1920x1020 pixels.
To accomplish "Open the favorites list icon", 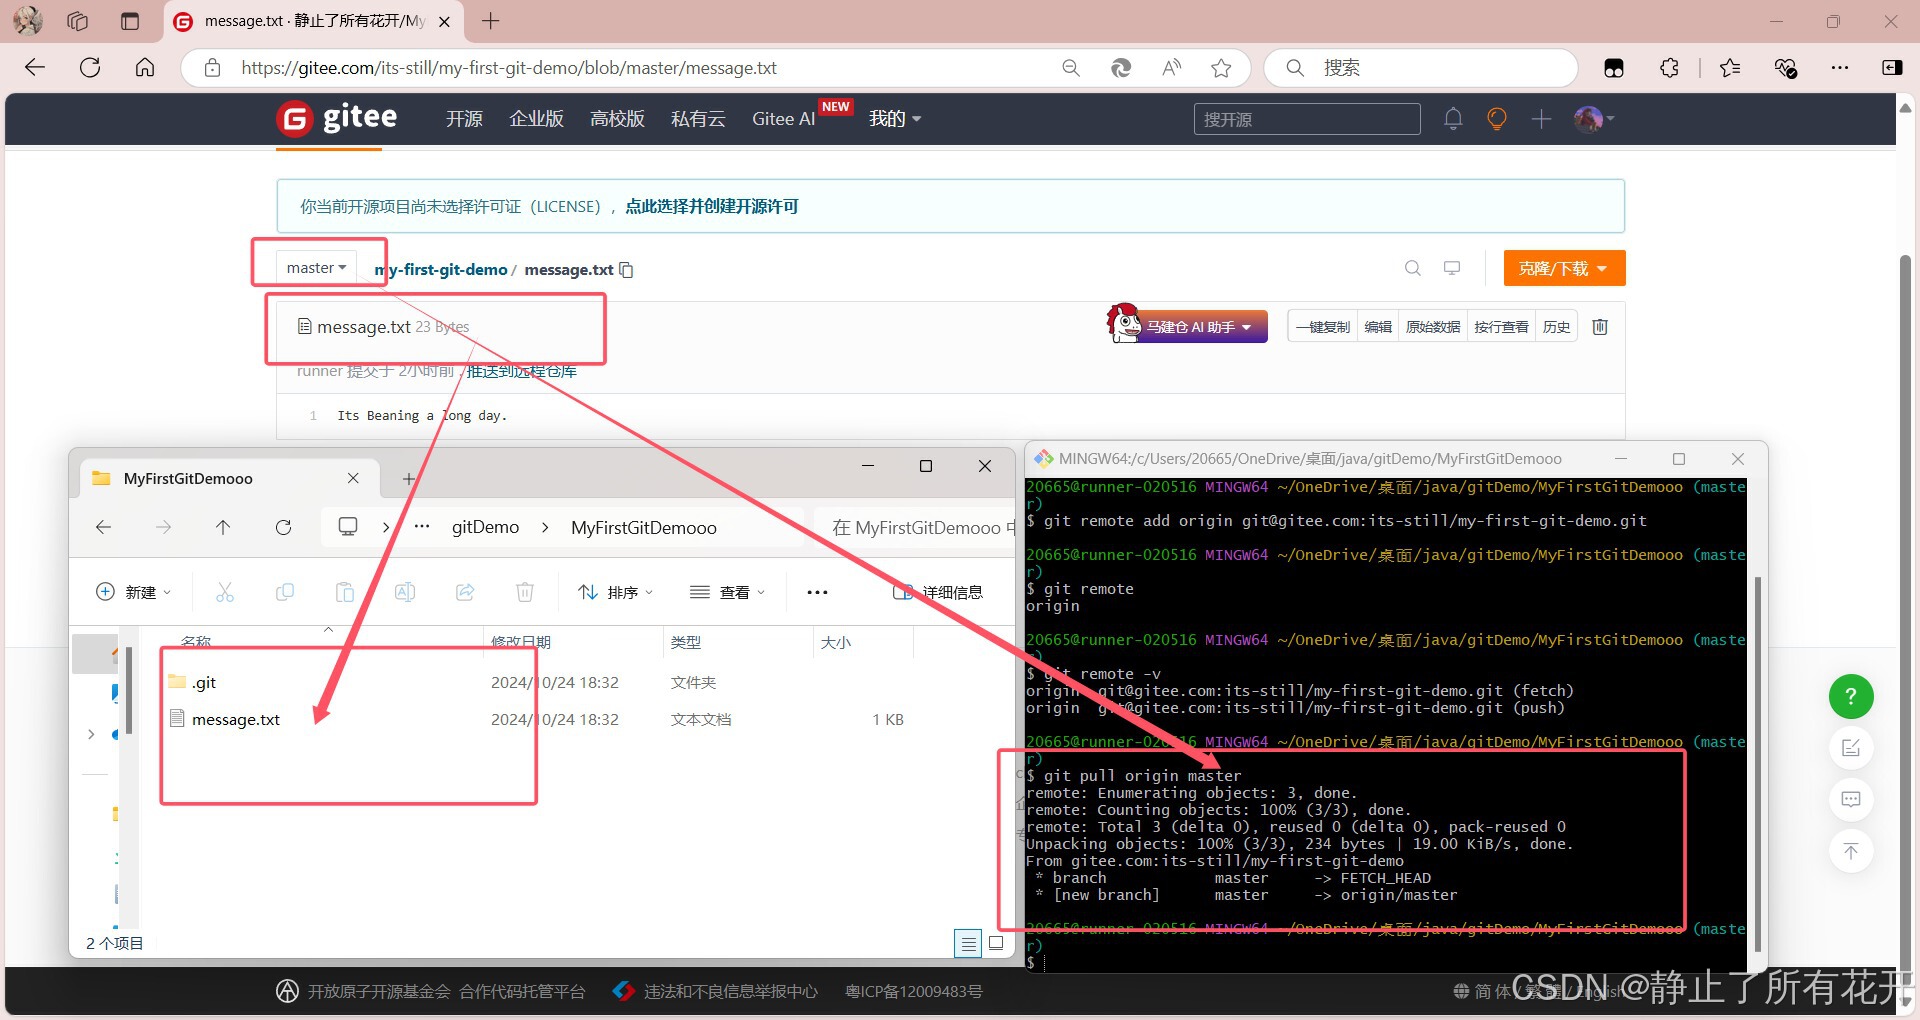I will pos(1730,67).
